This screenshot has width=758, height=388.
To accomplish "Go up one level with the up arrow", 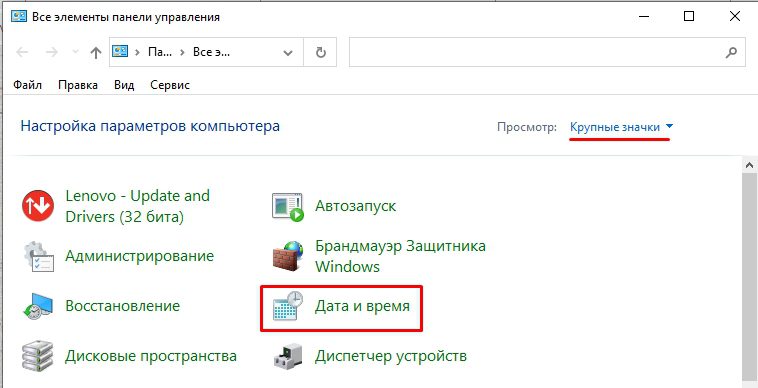I will pyautogui.click(x=96, y=52).
